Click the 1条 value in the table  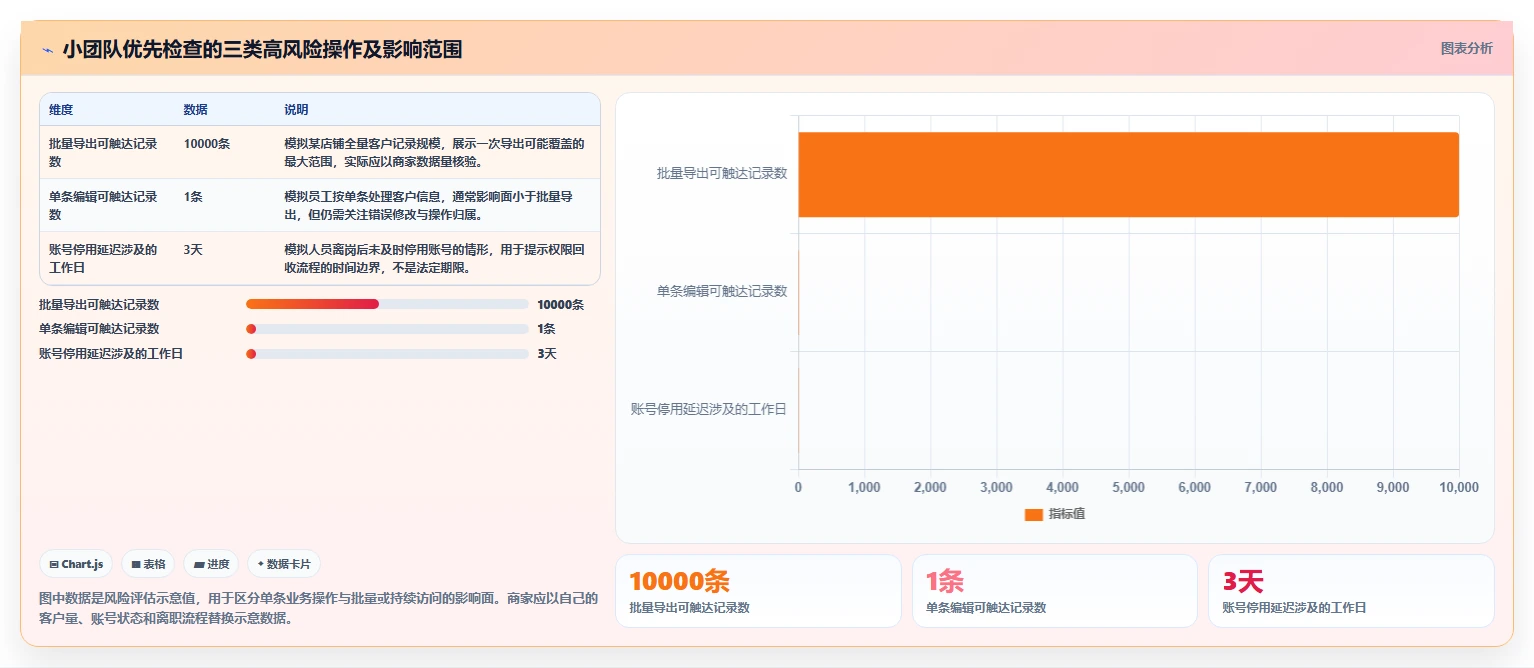[x=193, y=197]
